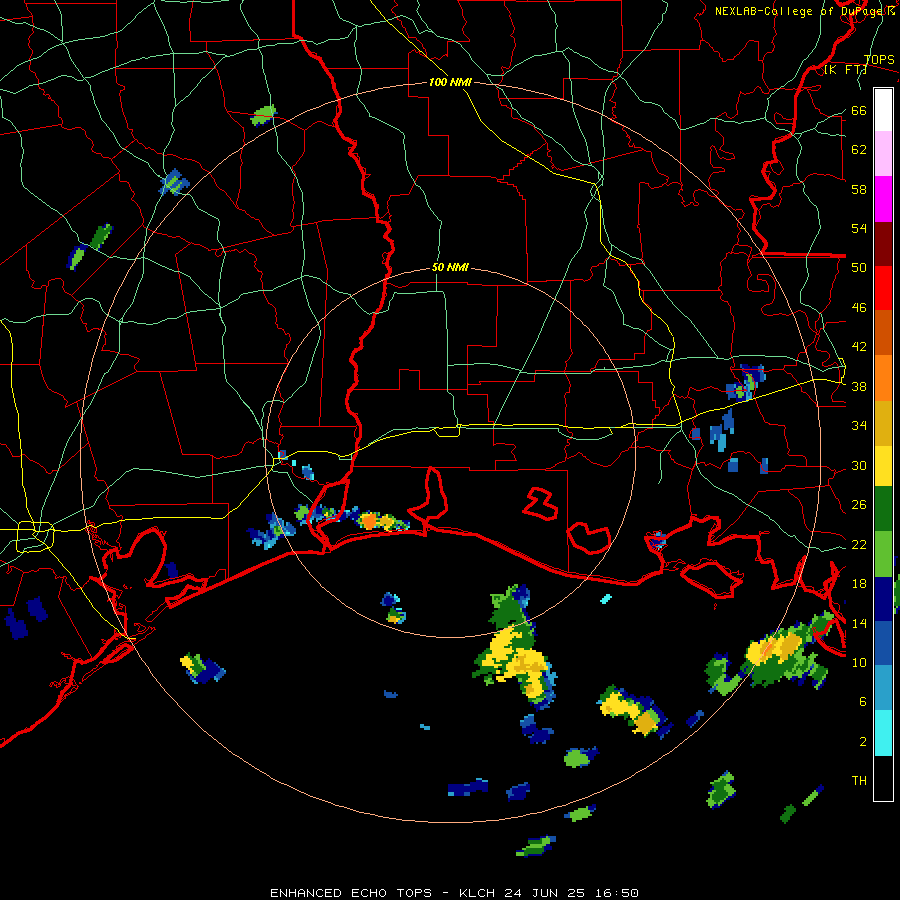
Task: Select the light orange scale swatch
Action: pos(883,378)
